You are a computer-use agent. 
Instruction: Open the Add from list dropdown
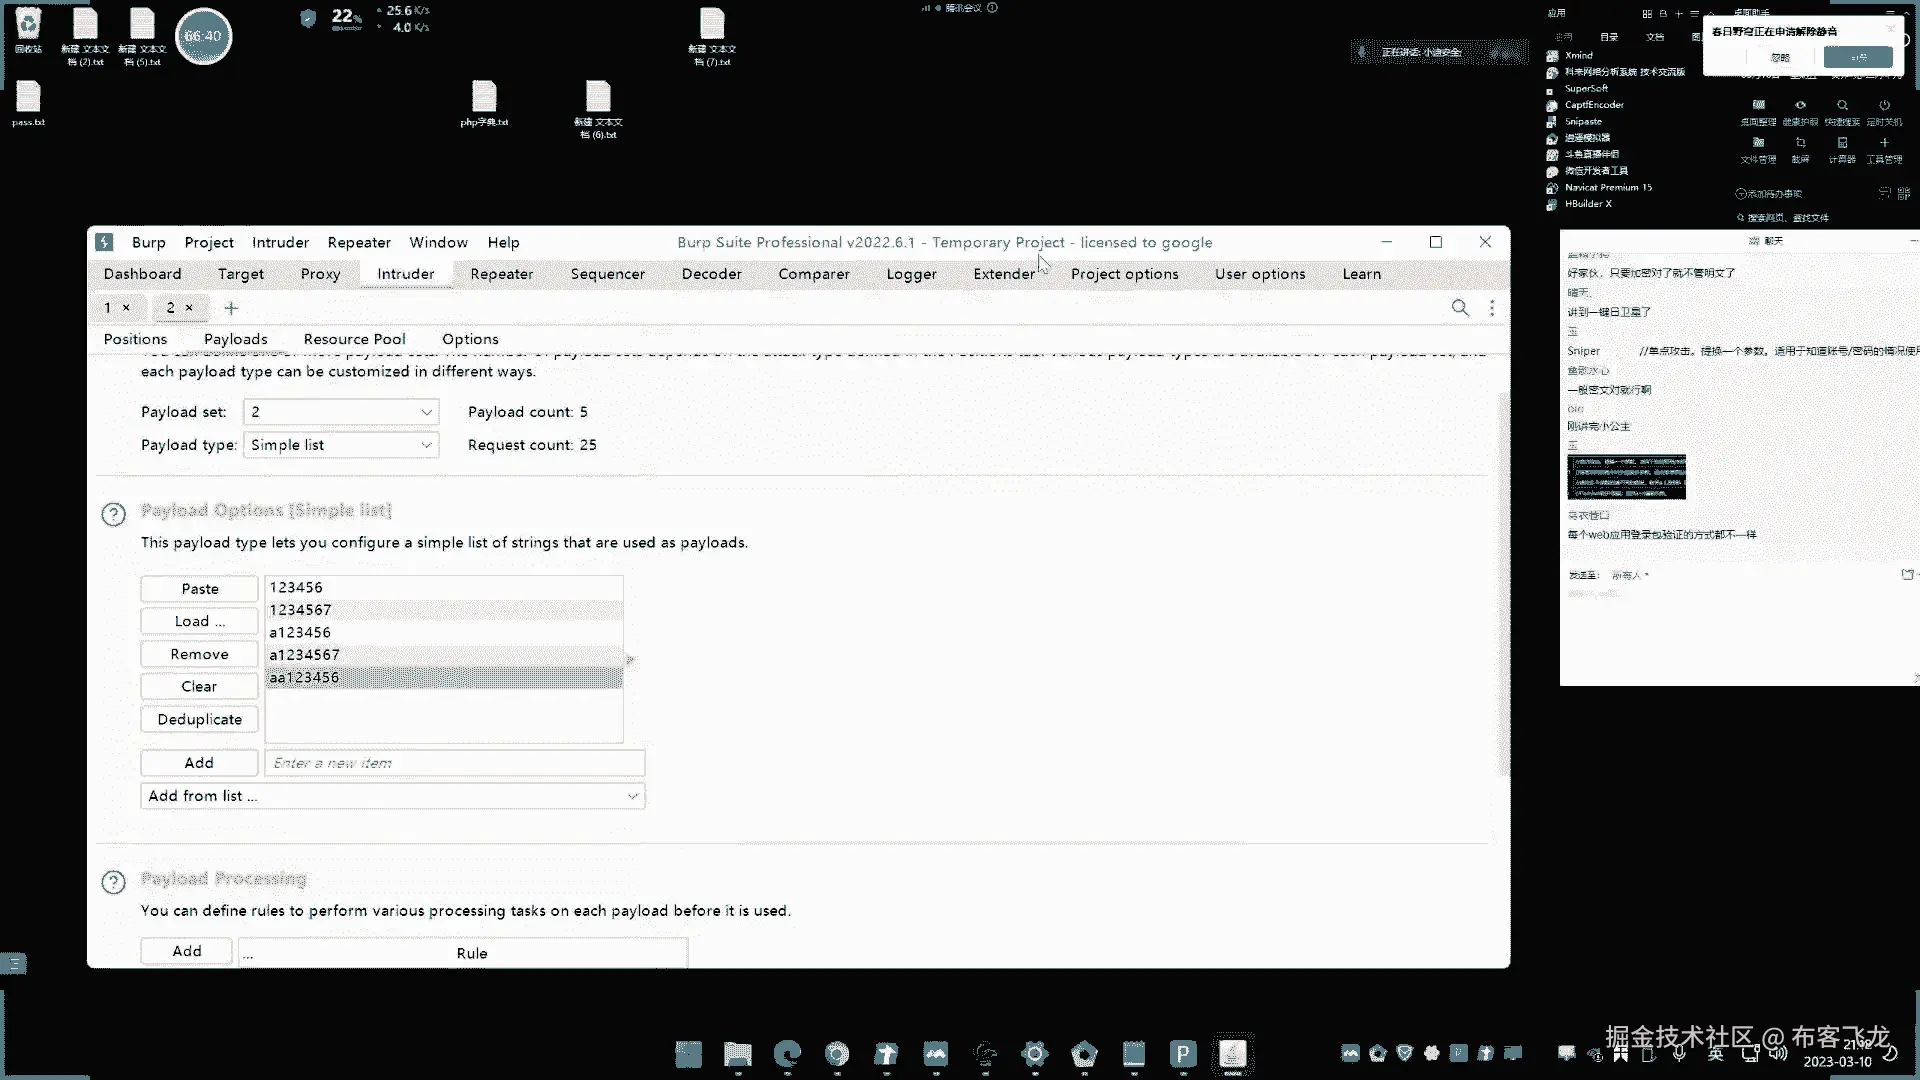pos(392,796)
